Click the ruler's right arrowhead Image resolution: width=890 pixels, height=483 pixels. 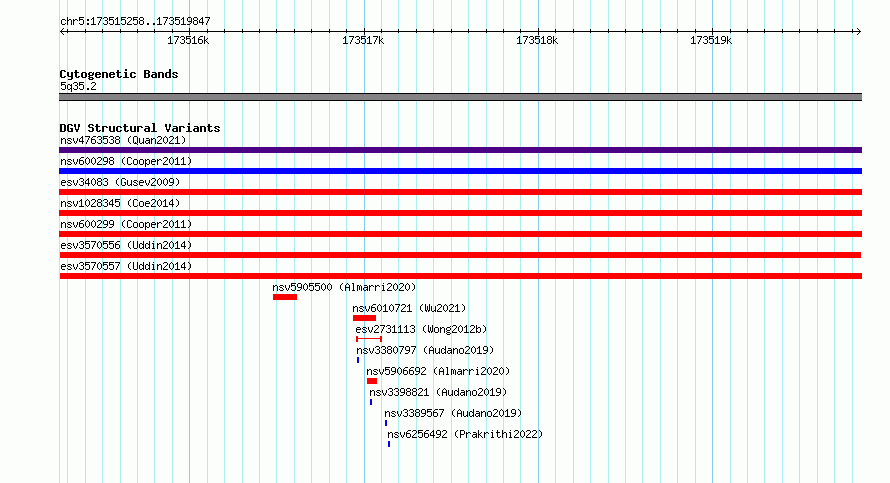[858, 32]
